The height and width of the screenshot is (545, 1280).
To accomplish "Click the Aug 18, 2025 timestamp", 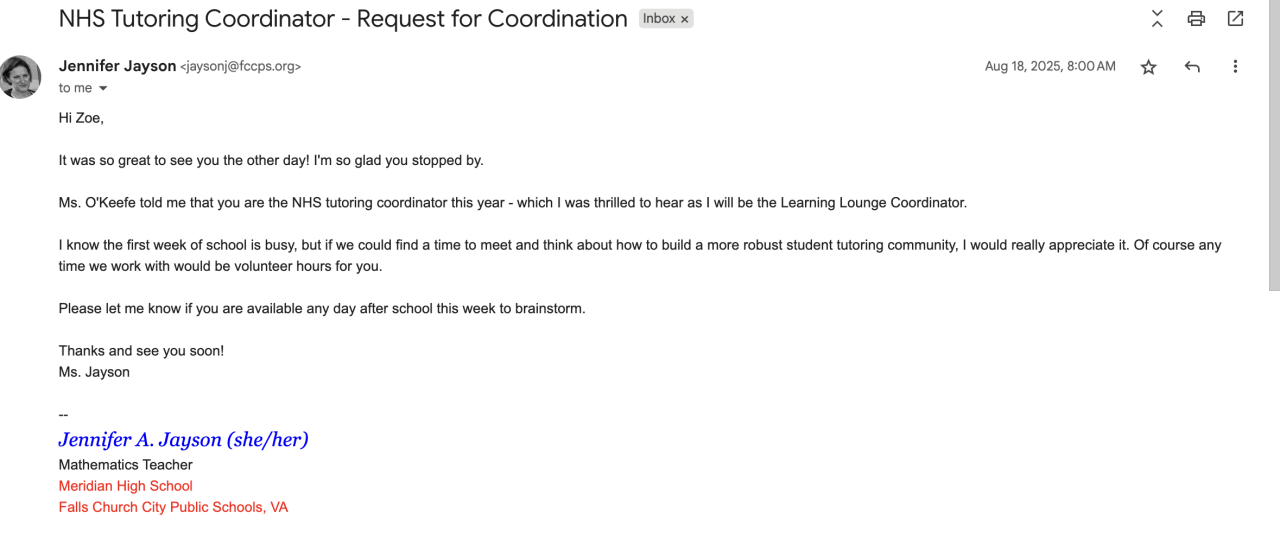I will pyautogui.click(x=1050, y=67).
